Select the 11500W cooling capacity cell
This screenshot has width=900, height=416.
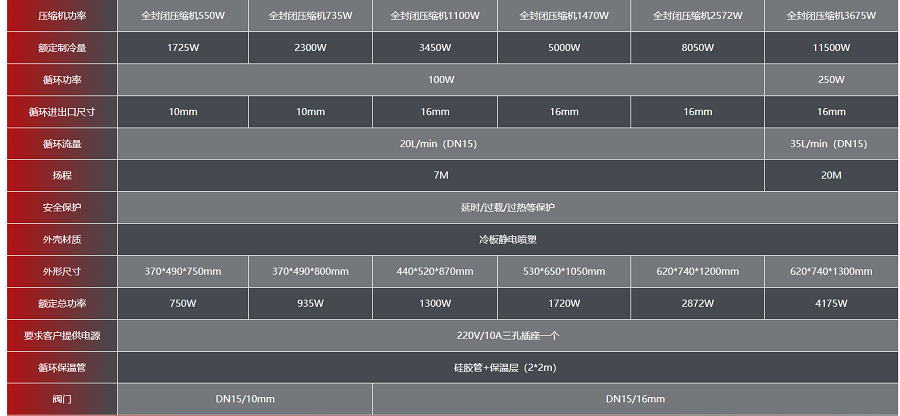tap(831, 48)
